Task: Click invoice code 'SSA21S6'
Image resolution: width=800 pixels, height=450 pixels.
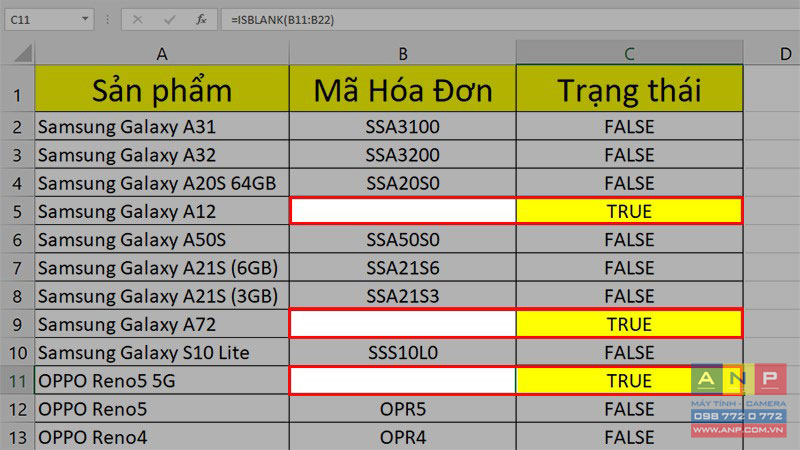Action: pyautogui.click(x=403, y=268)
